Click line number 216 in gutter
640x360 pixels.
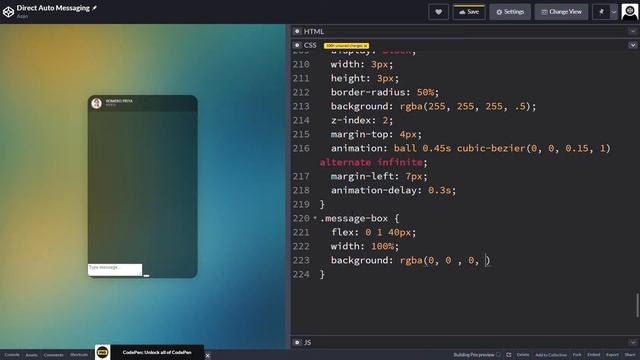[x=301, y=148]
